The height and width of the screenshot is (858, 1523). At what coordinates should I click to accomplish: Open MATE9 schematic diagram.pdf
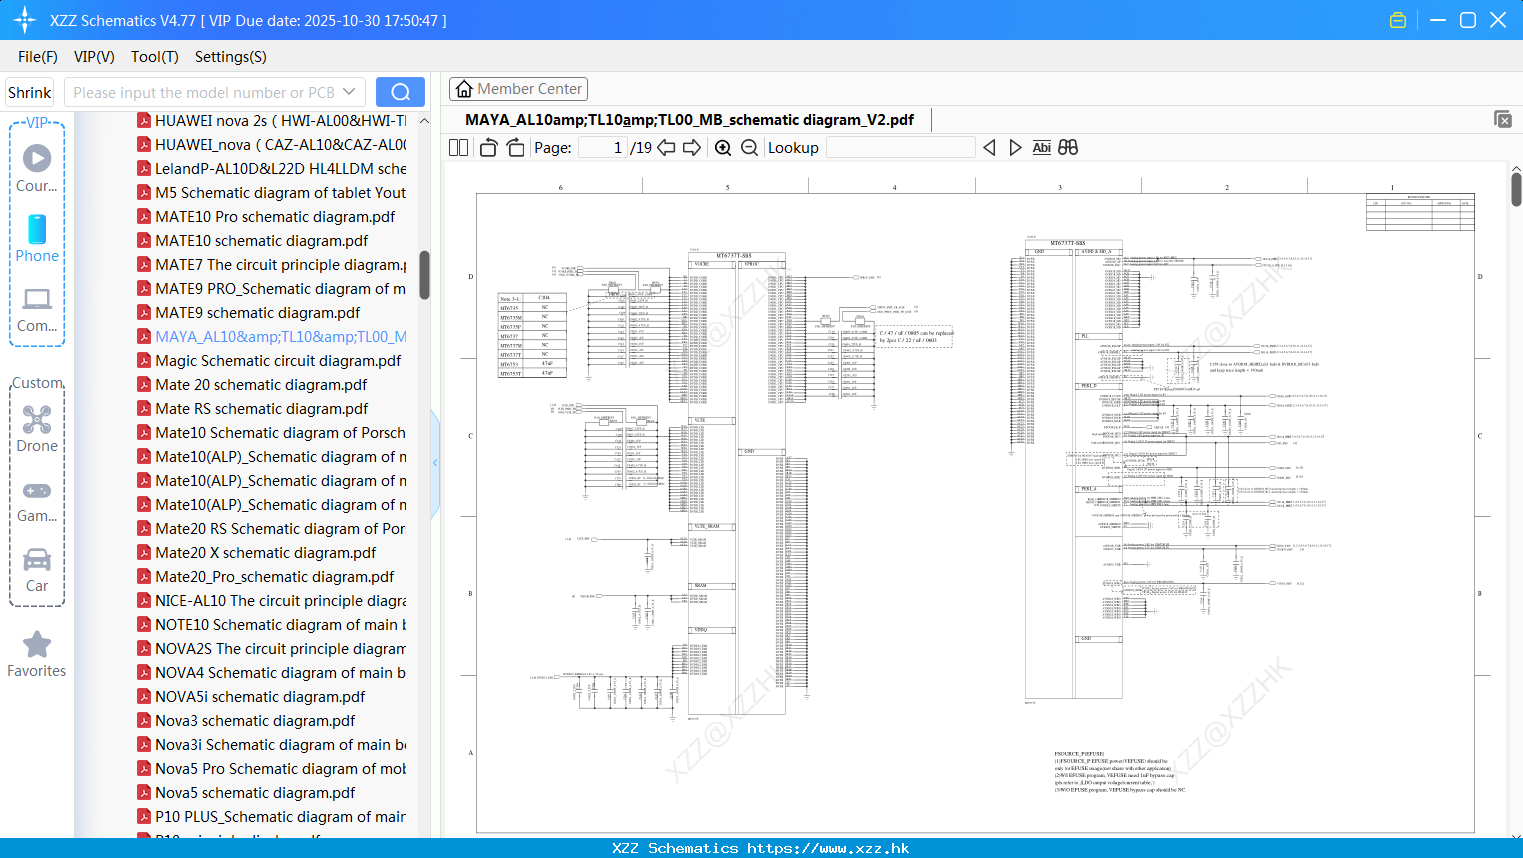click(x=248, y=312)
